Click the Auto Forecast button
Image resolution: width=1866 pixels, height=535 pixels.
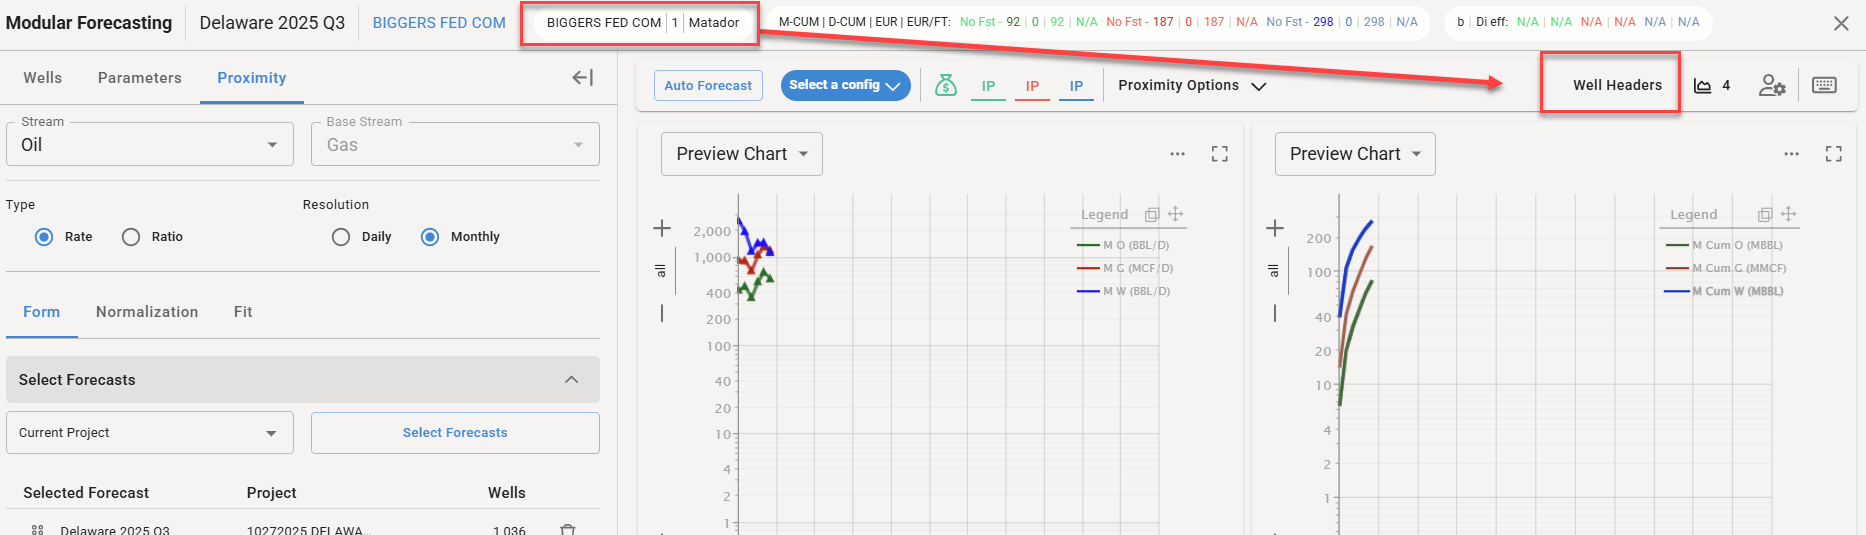(x=708, y=86)
